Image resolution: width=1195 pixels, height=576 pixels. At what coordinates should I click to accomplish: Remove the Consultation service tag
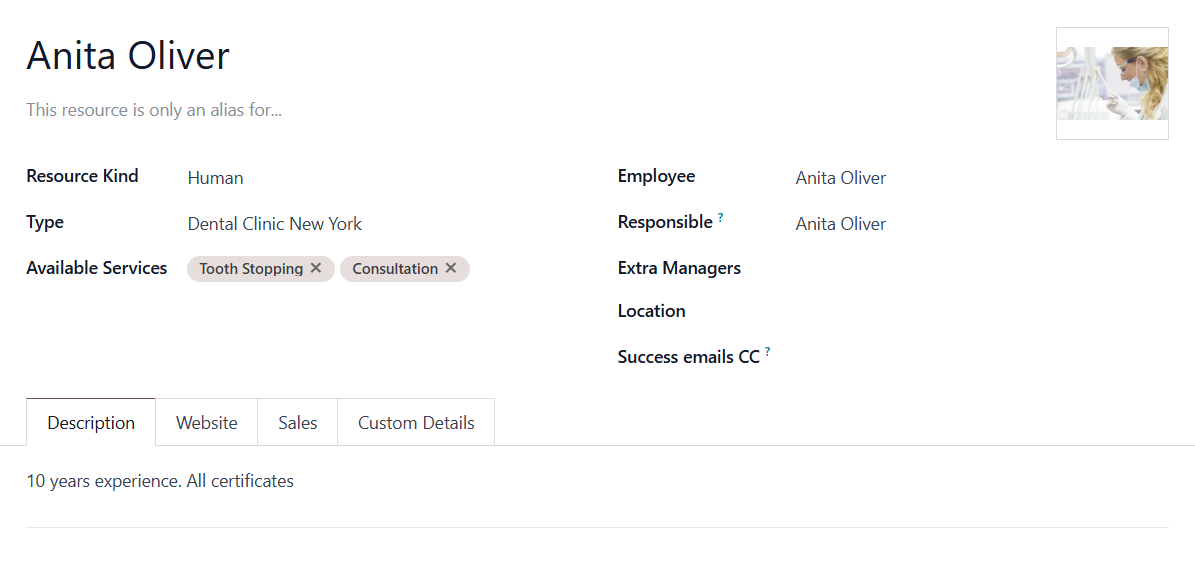[x=450, y=268]
